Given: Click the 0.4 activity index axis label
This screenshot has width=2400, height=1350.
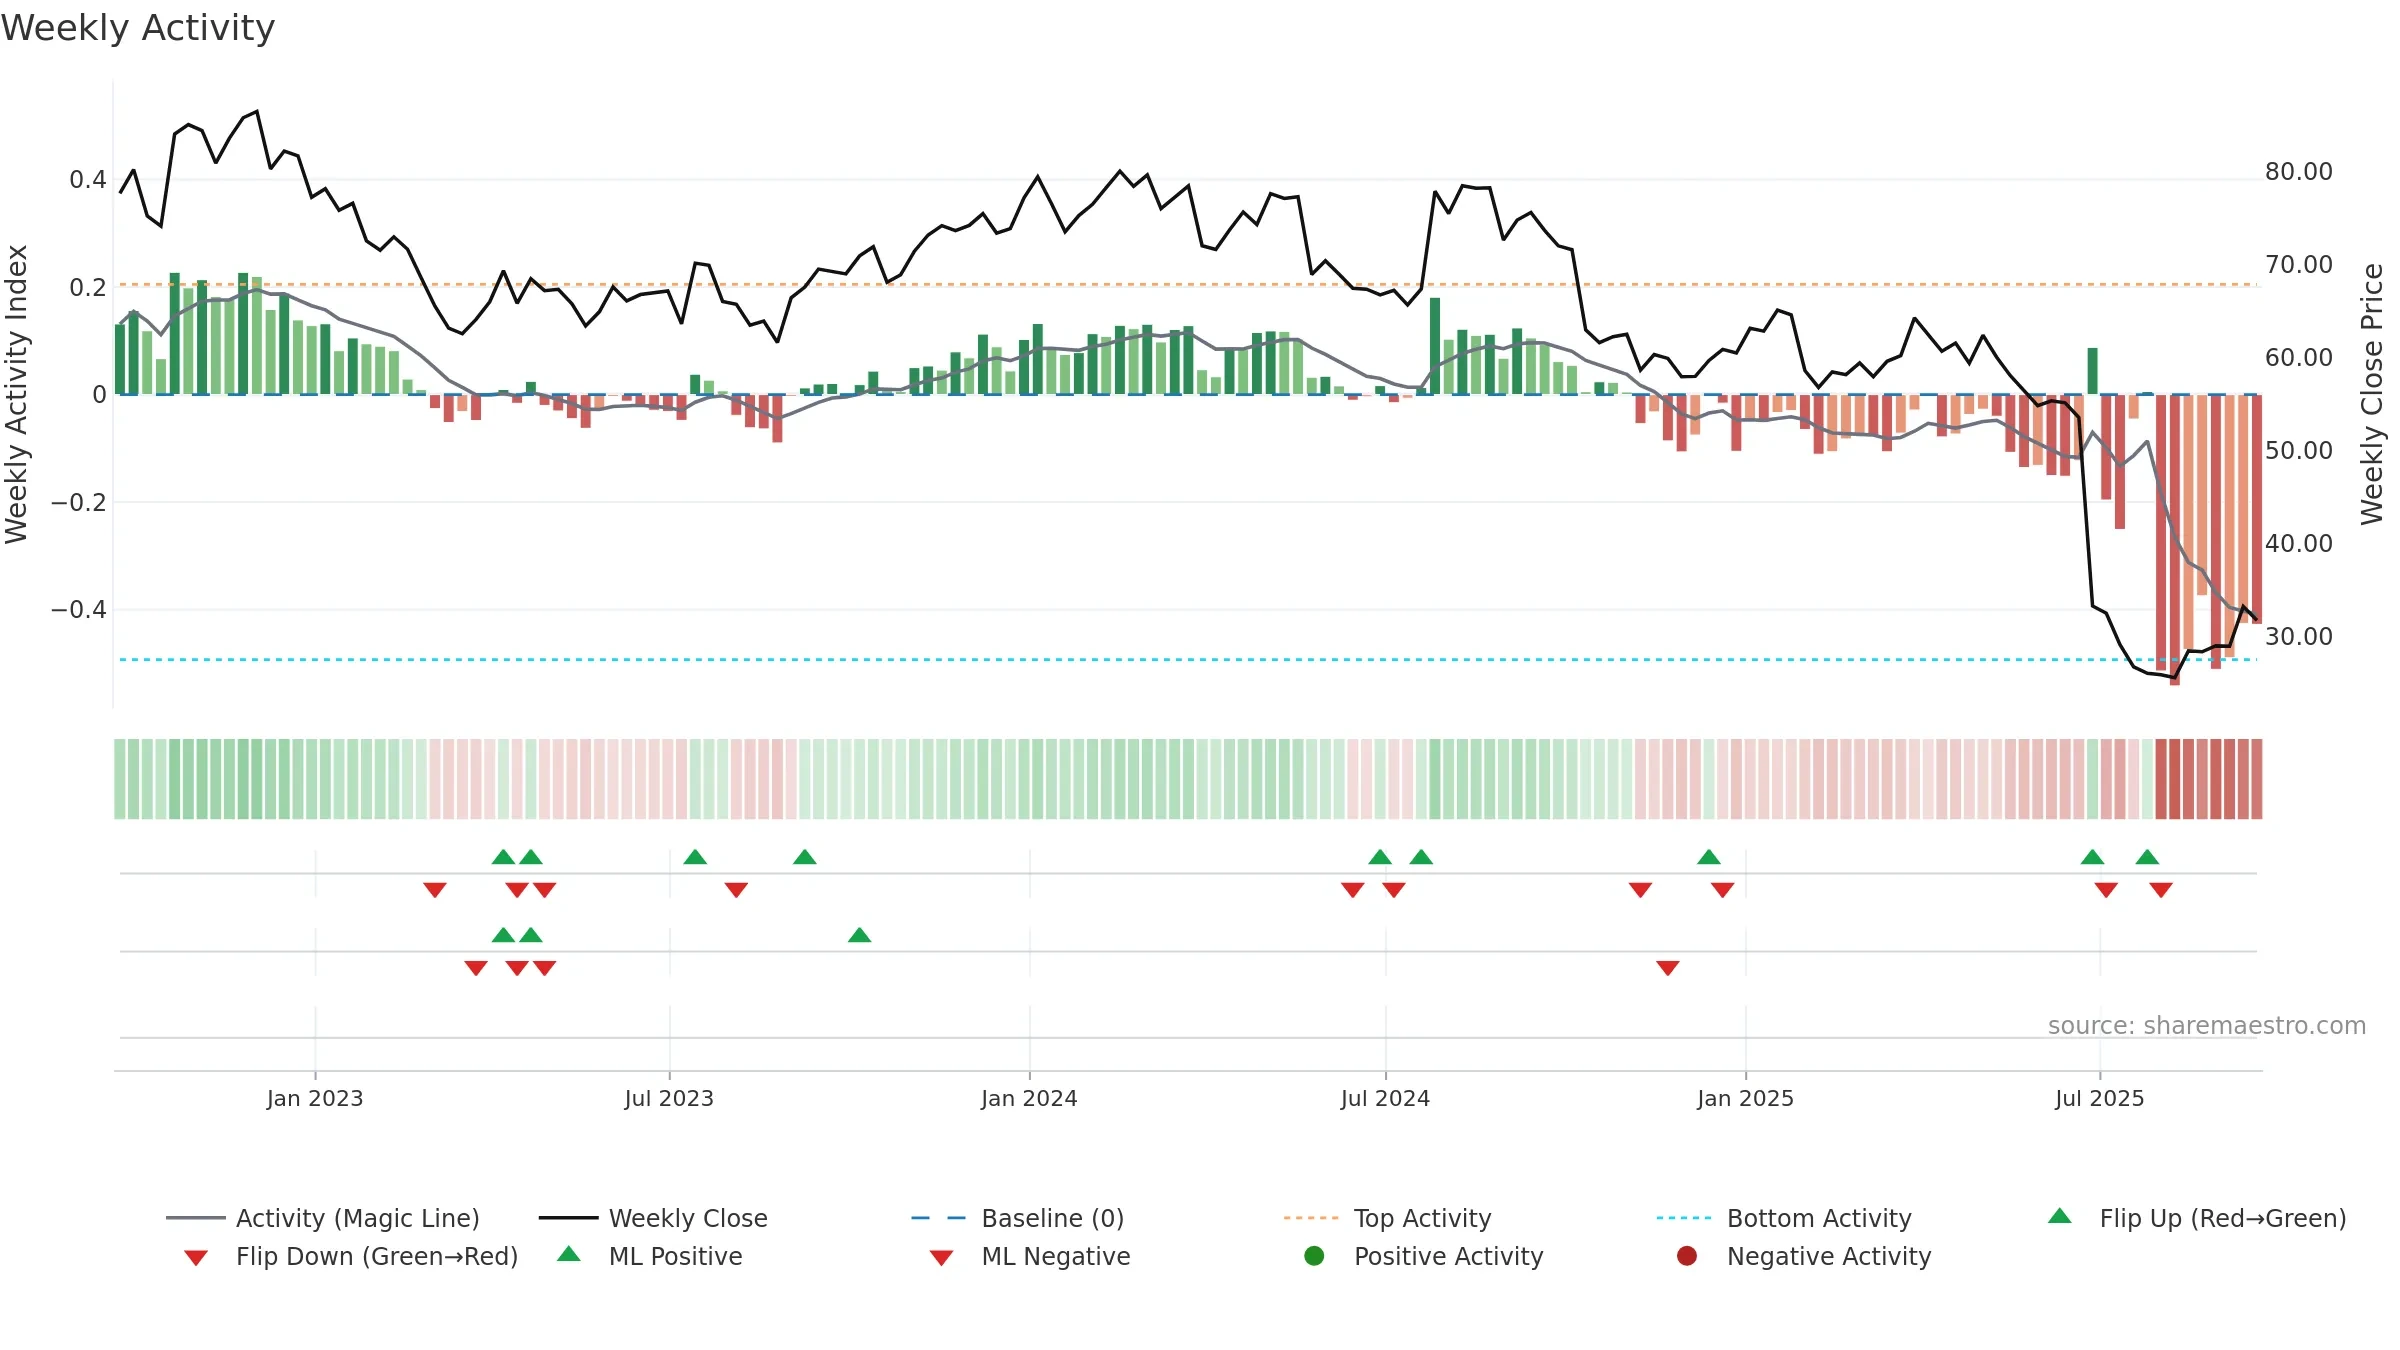Looking at the screenshot, I should pos(88,180).
